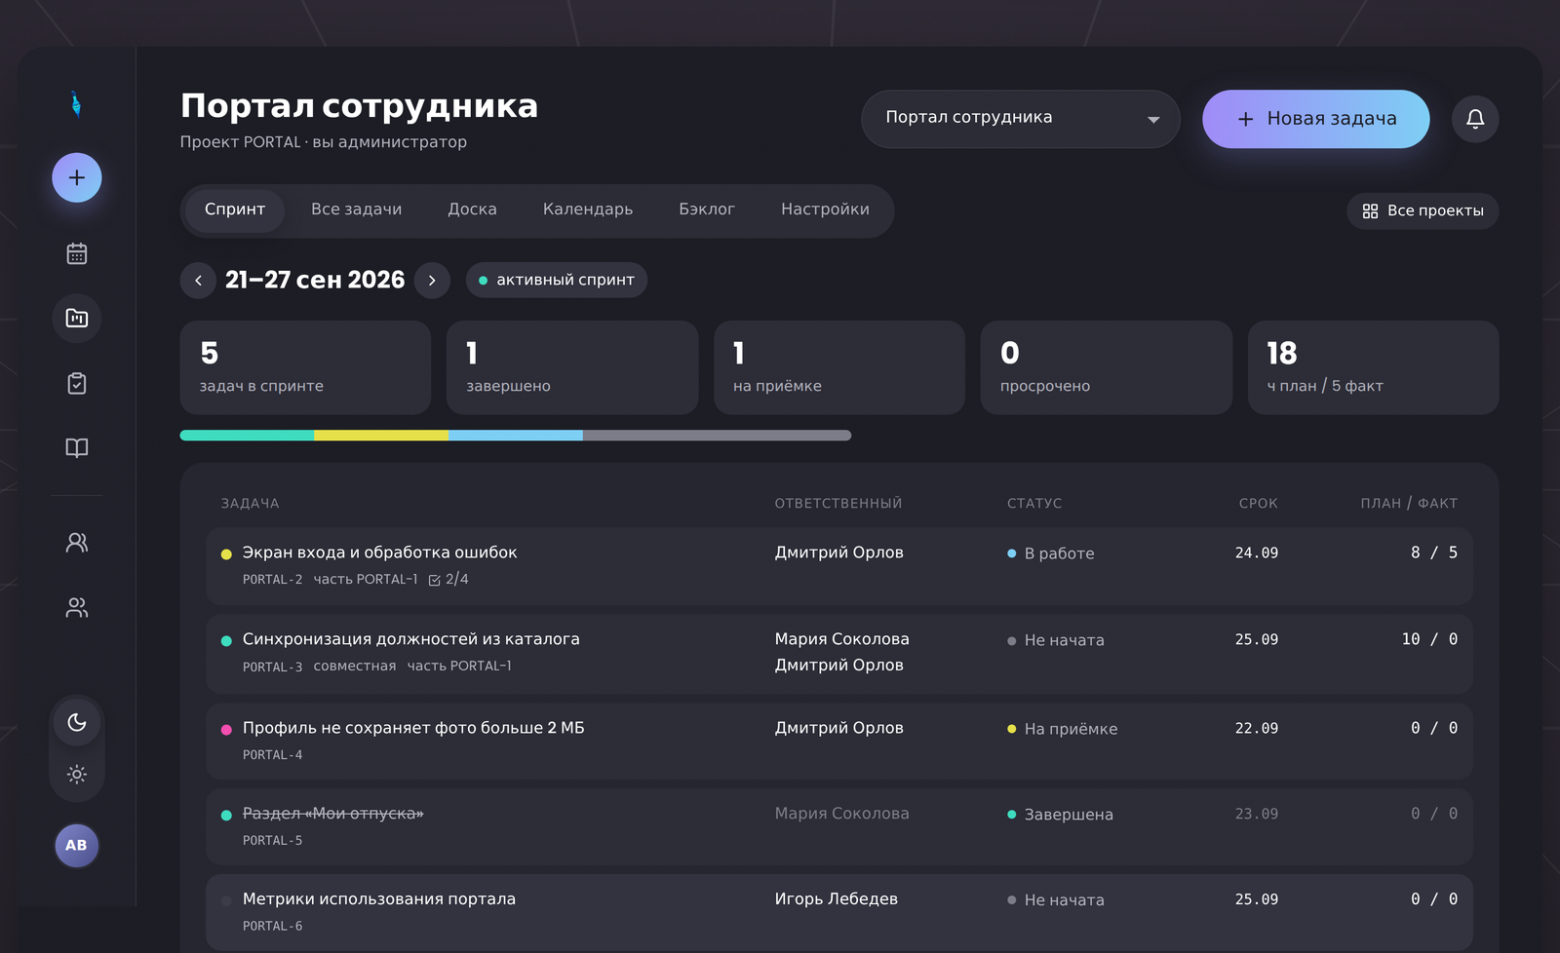This screenshot has width=1560, height=953.
Task: Open the calendar icon in sidebar
Action: (x=77, y=254)
